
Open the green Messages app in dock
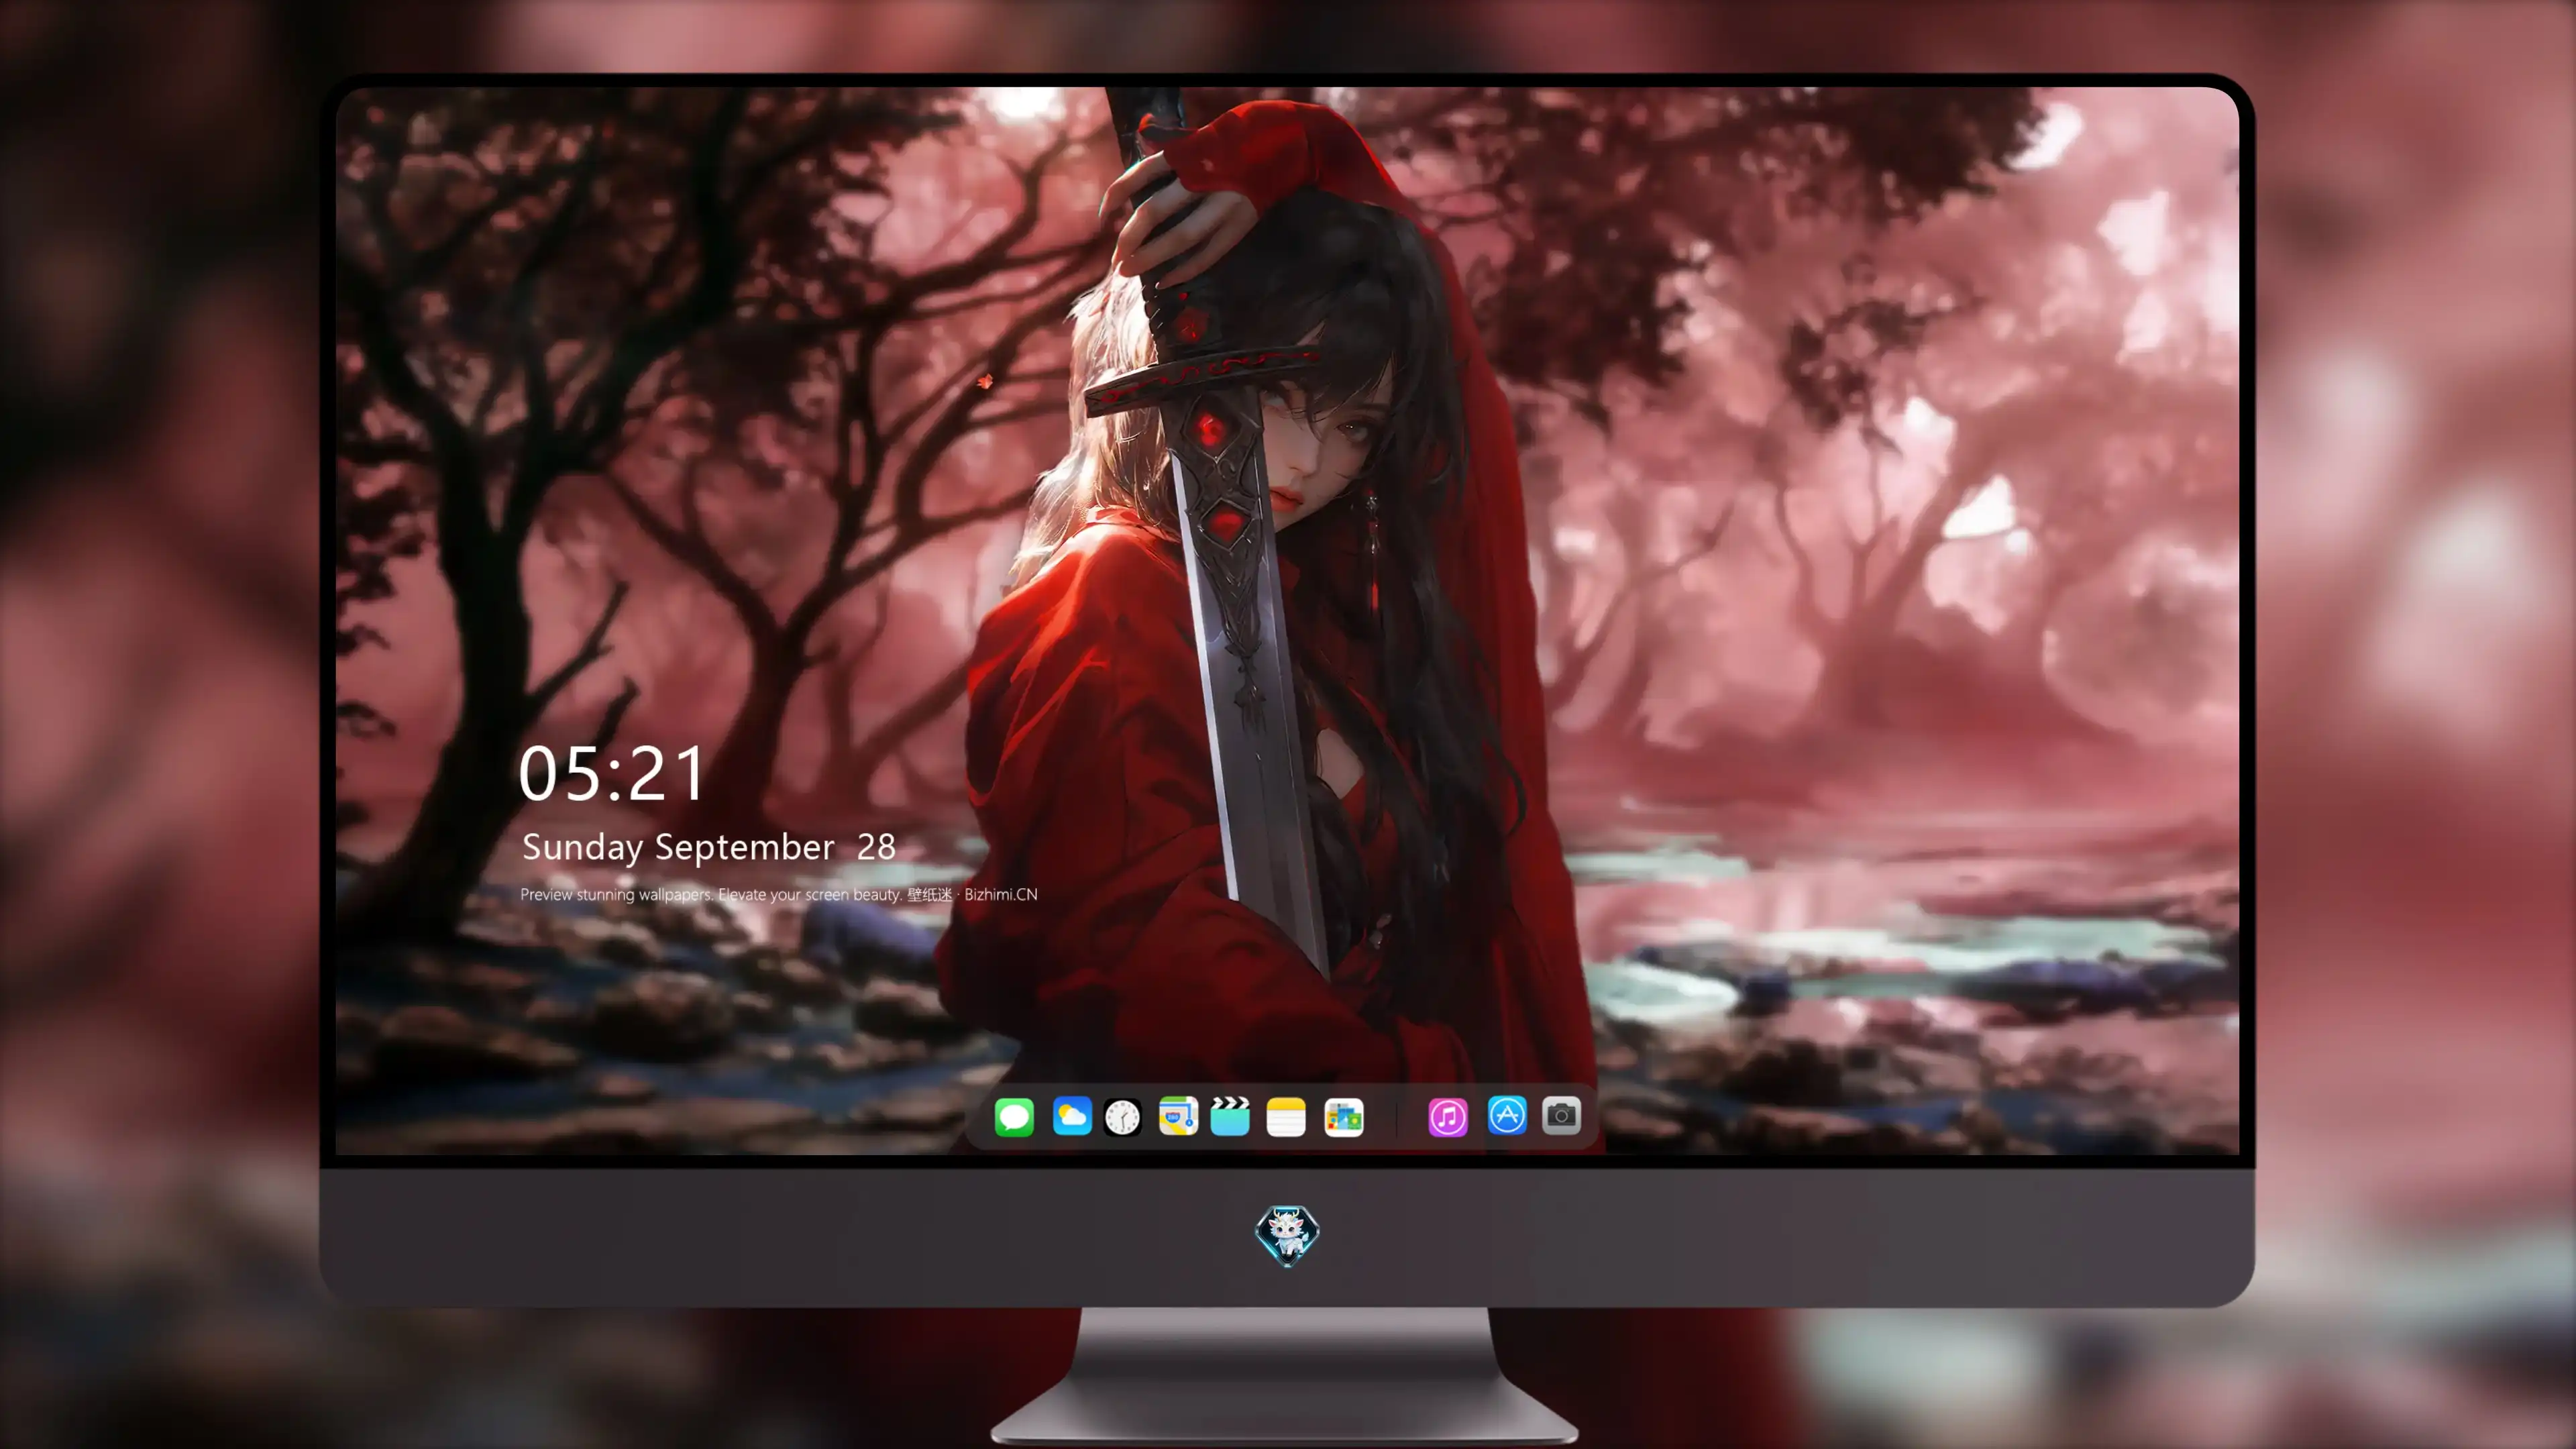pos(1014,1116)
